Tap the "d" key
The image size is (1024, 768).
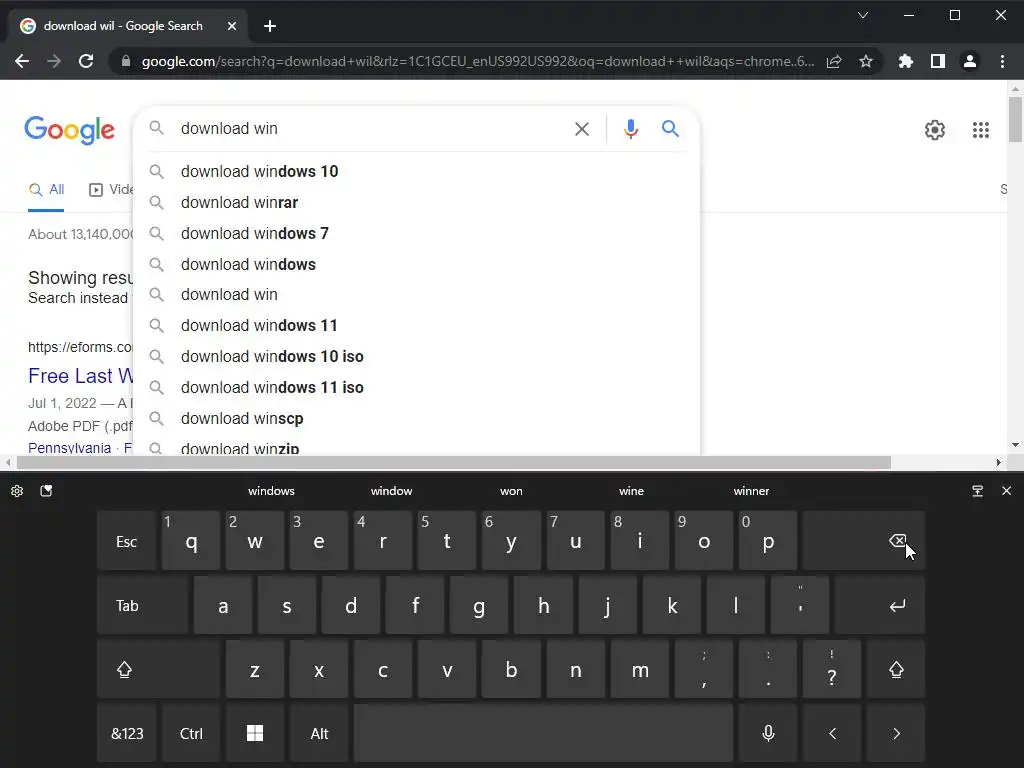tap(351, 605)
